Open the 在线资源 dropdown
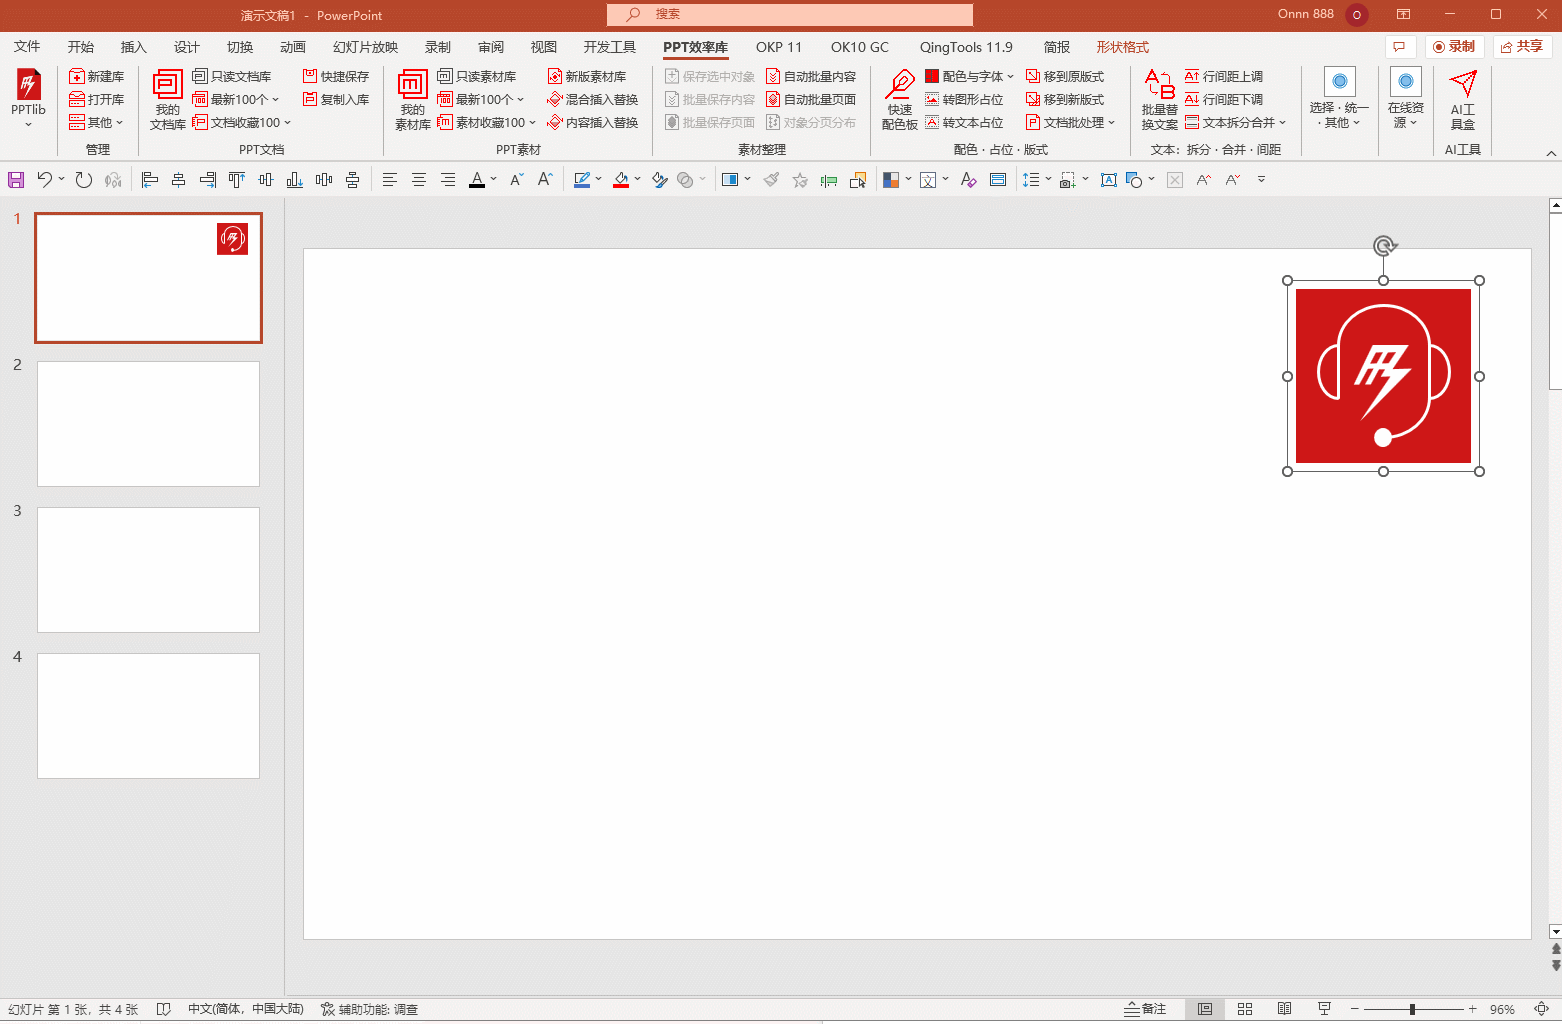Viewport: 1562px width, 1024px height. pos(1406,100)
